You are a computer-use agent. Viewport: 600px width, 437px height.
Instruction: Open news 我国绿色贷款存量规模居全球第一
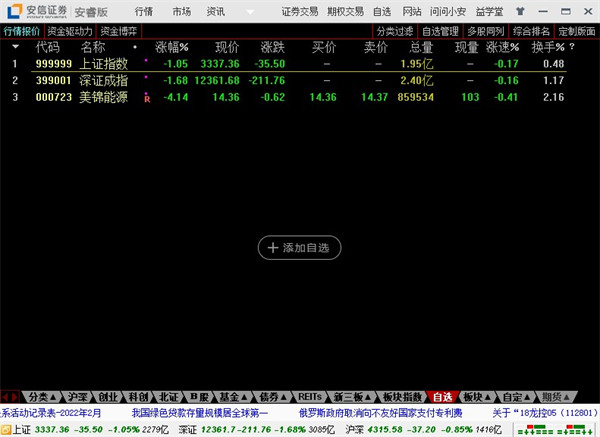pyautogui.click(x=200, y=413)
